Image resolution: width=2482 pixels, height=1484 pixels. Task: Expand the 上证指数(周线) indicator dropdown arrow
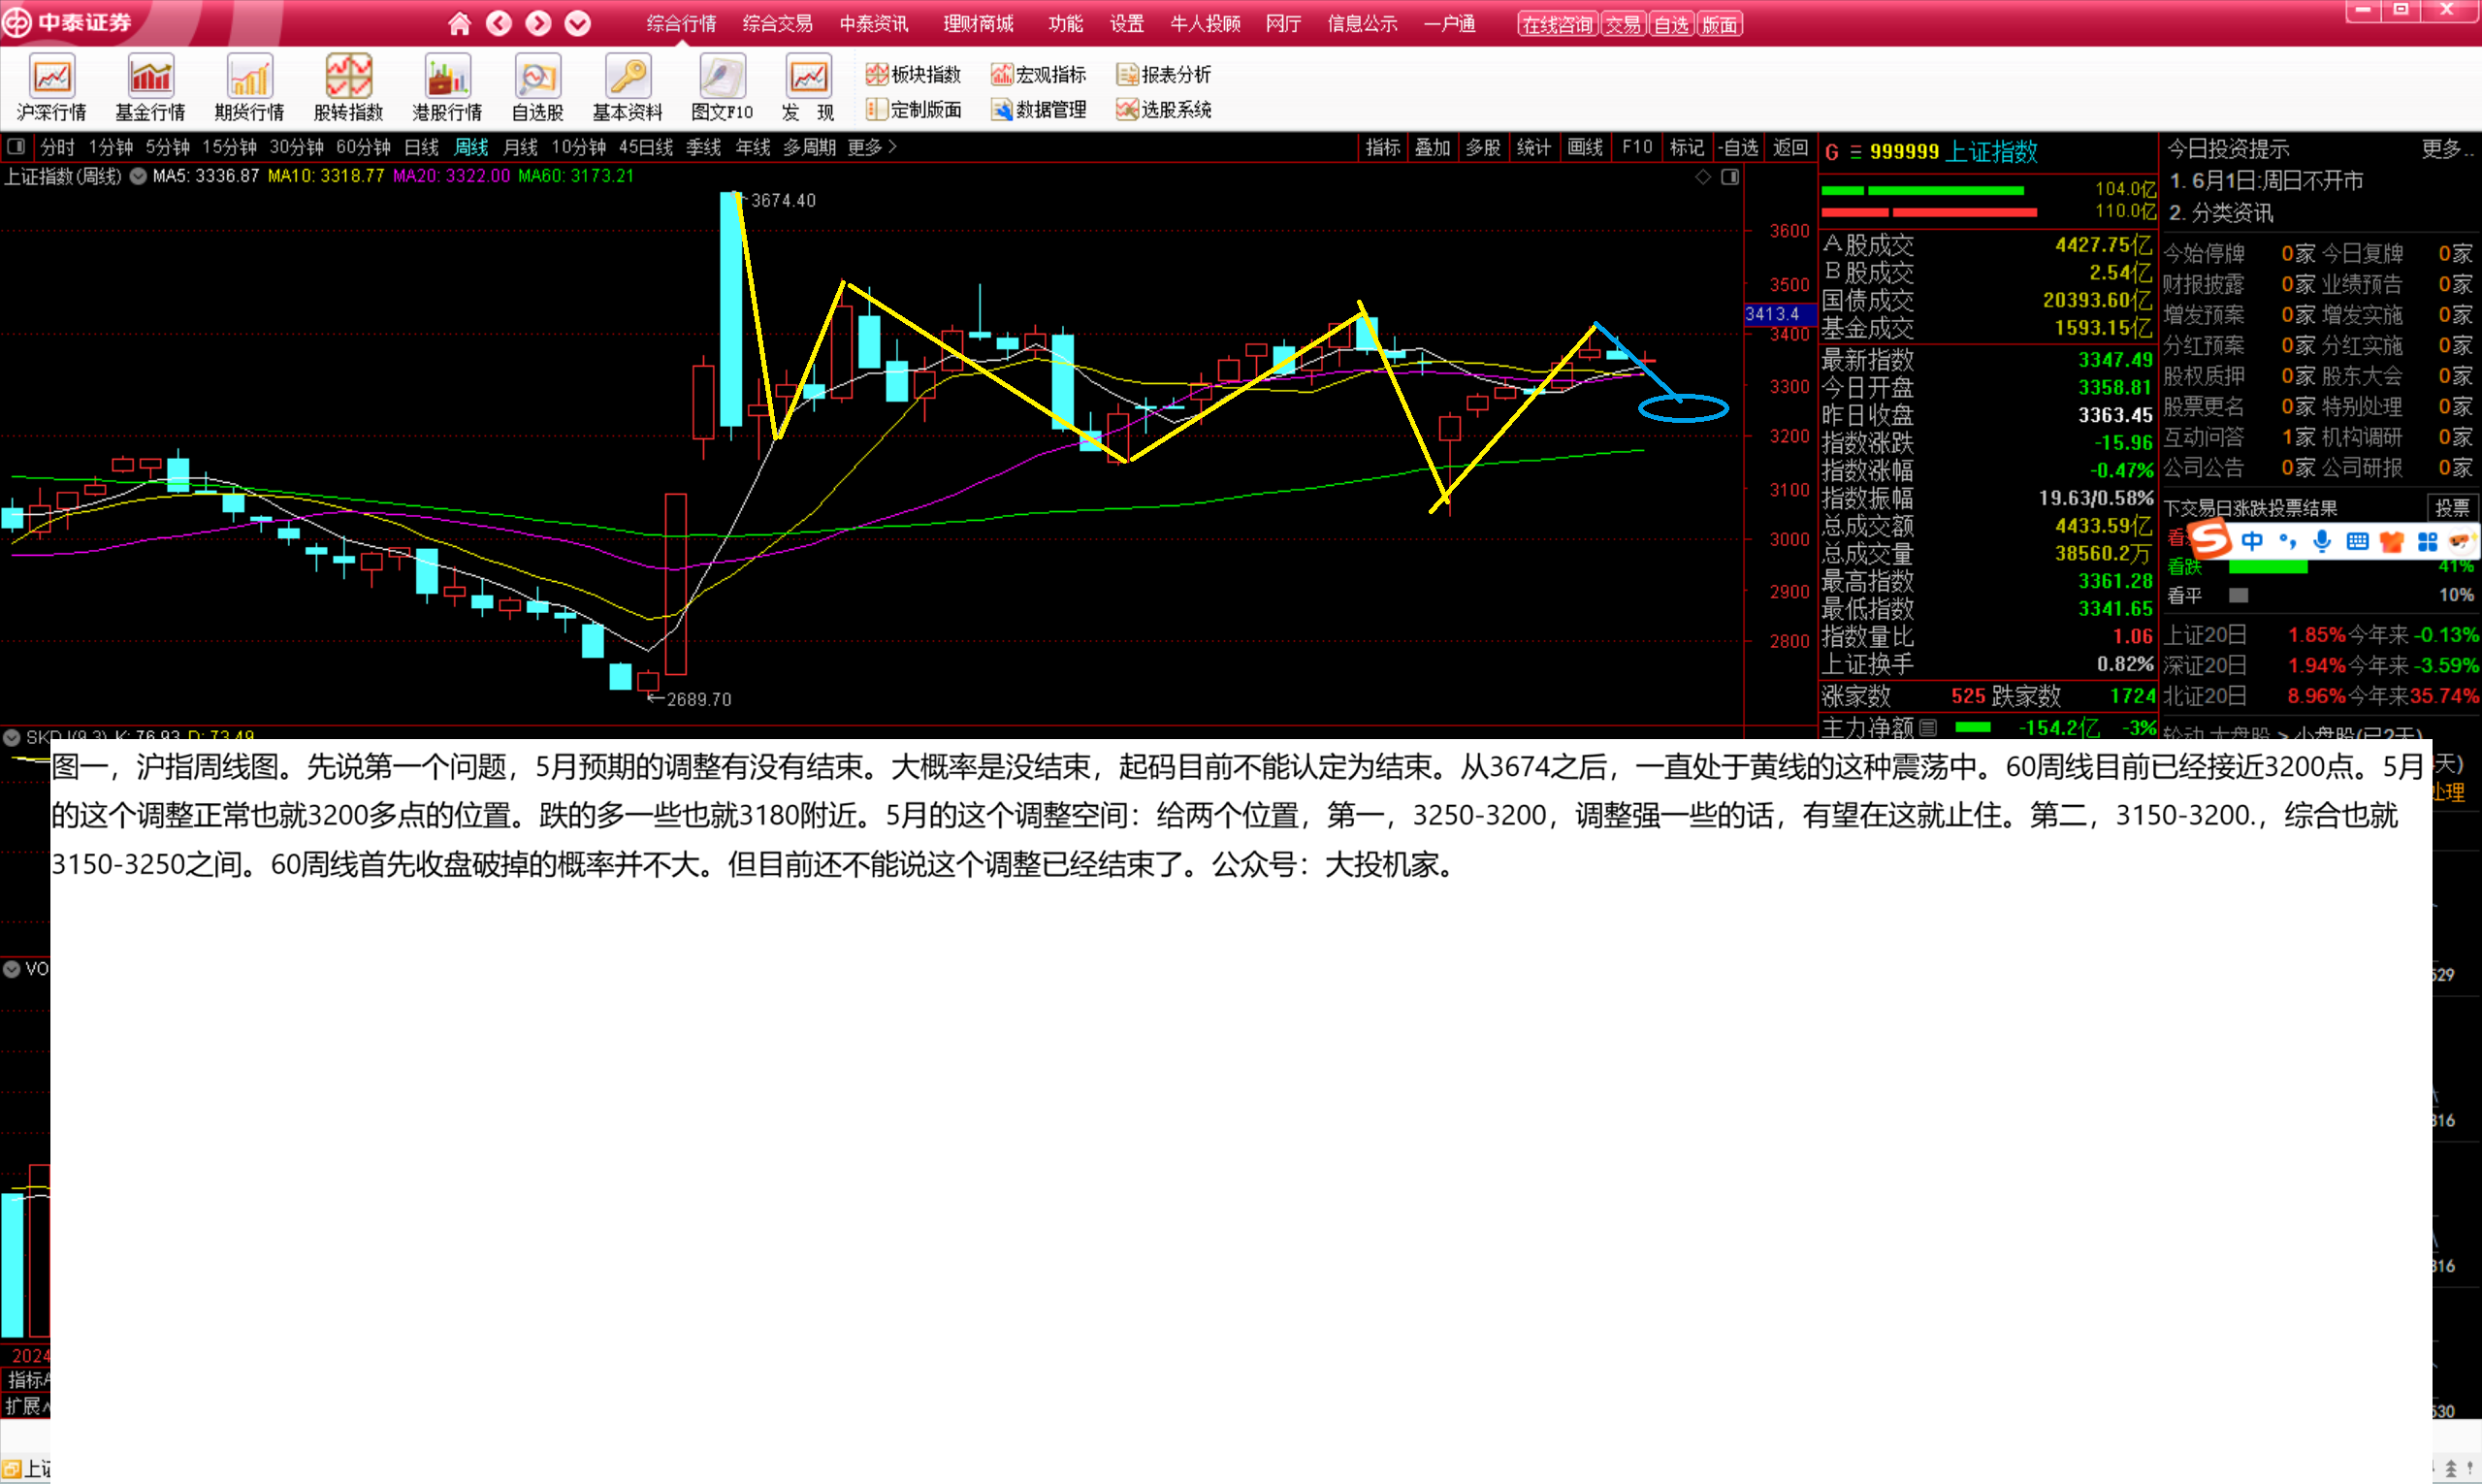pos(138,176)
